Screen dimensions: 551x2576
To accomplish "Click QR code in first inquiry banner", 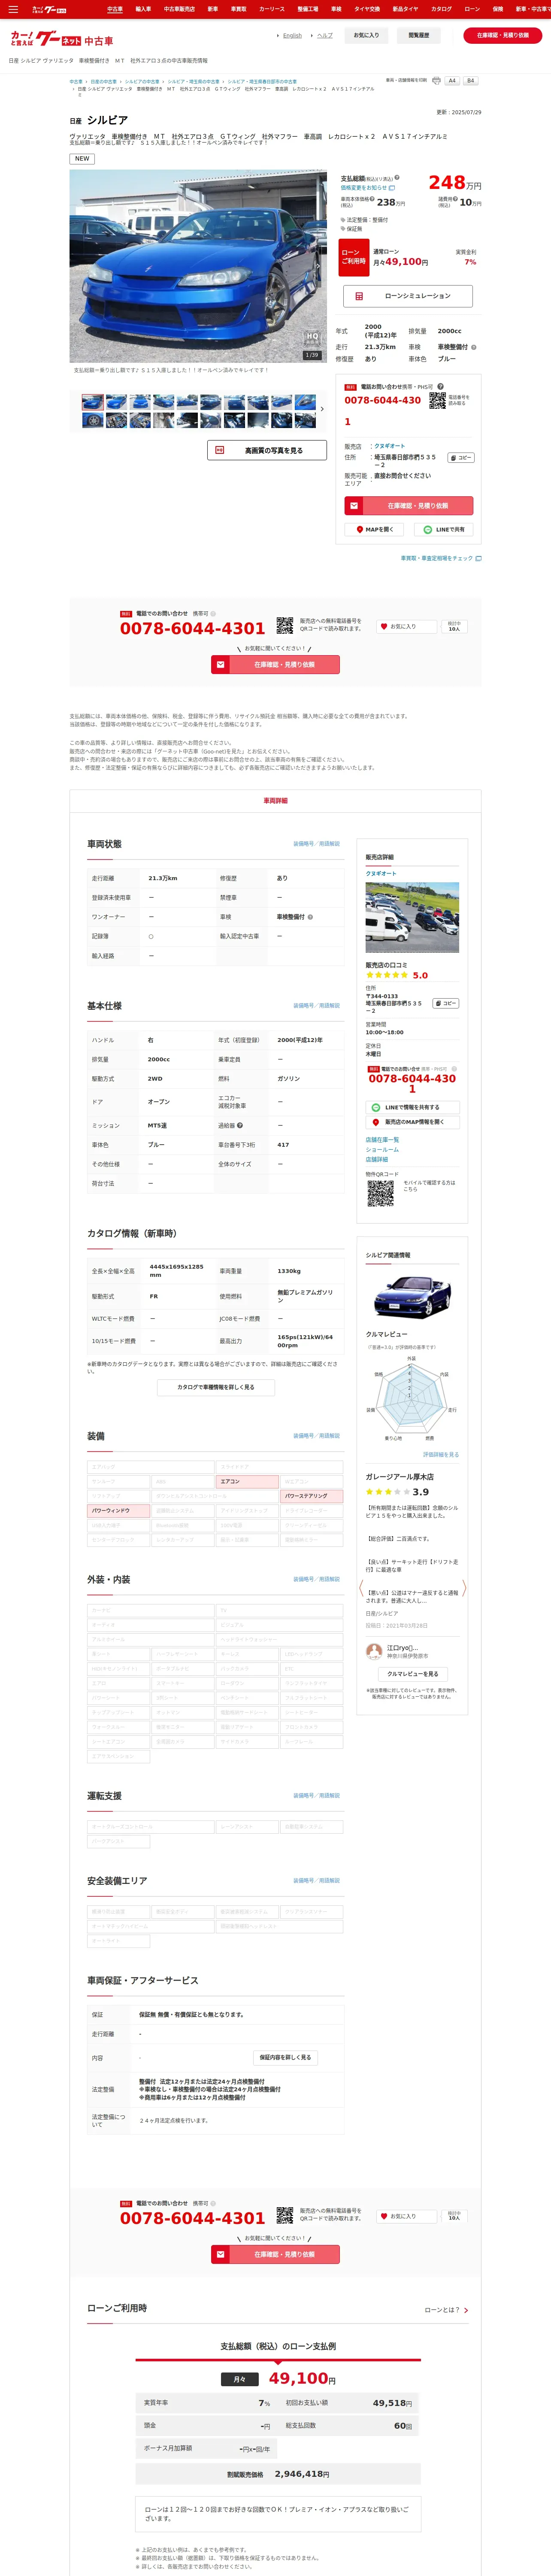I will [x=285, y=626].
